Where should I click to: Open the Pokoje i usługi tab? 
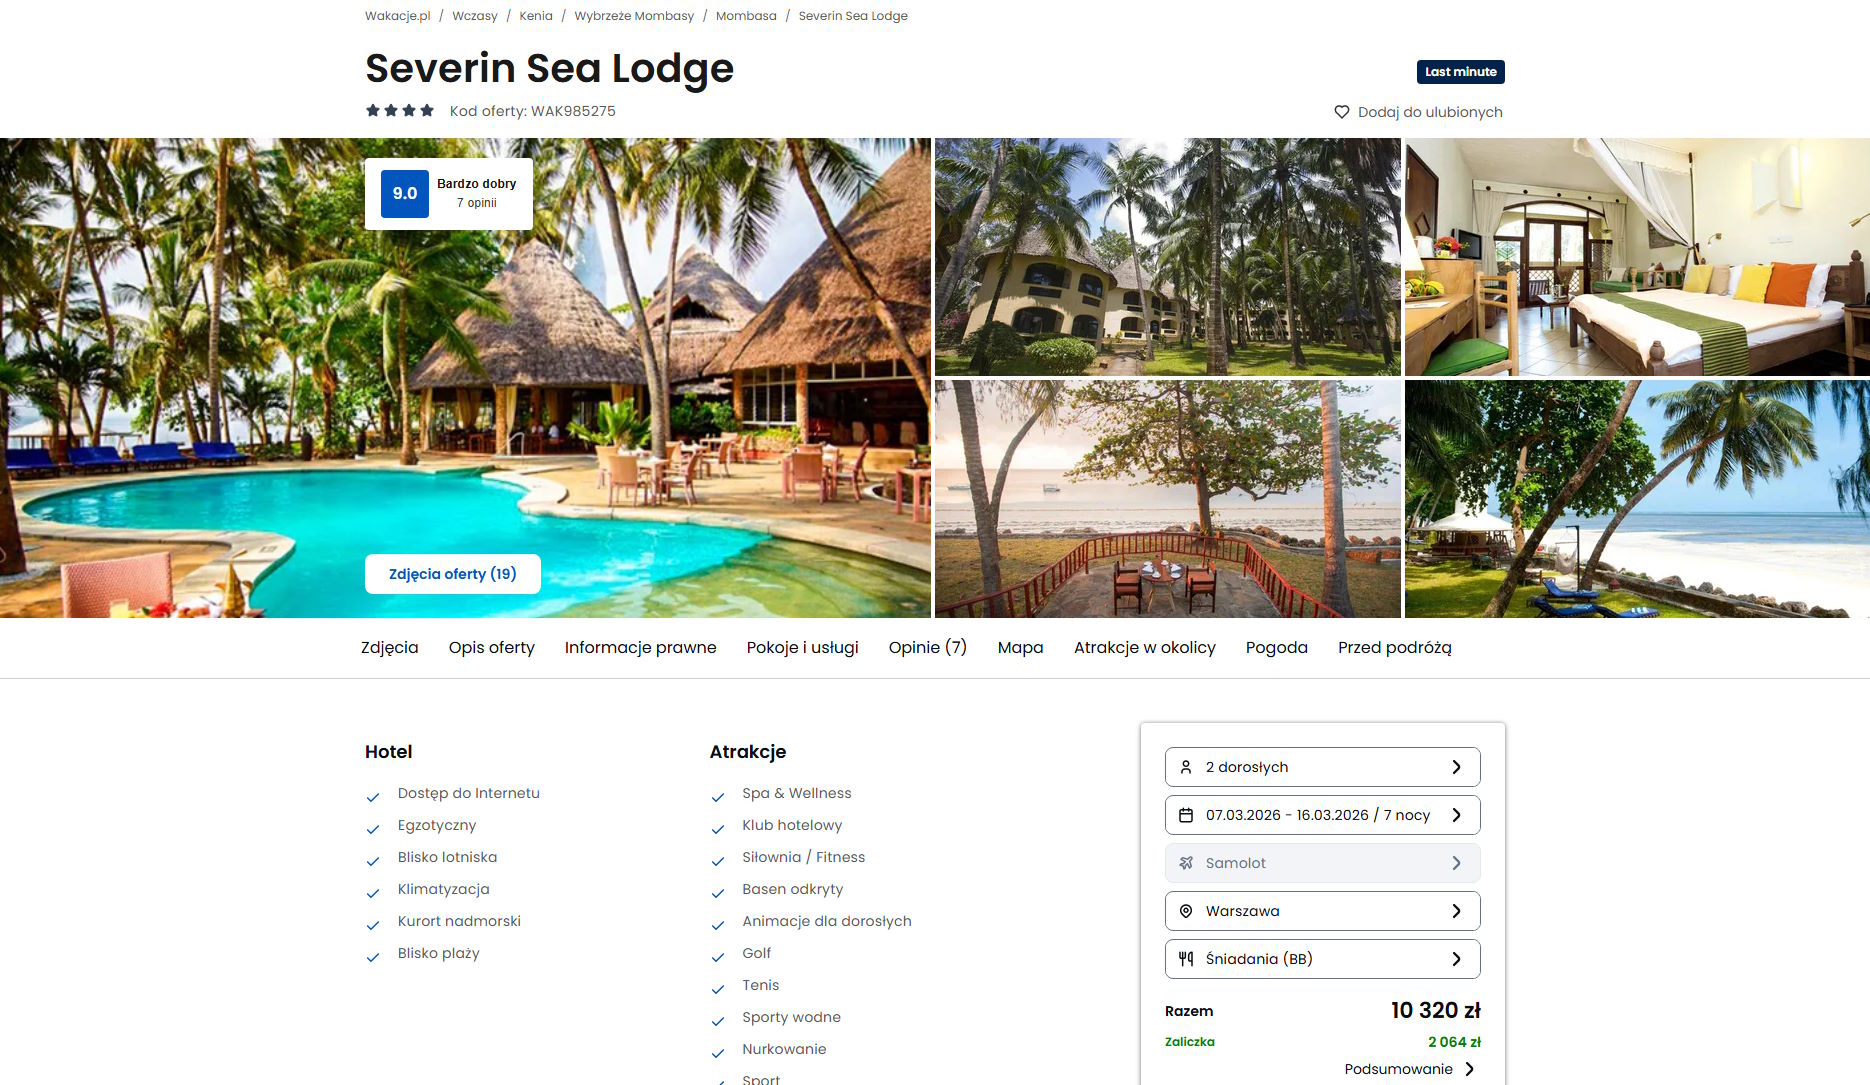pyautogui.click(x=803, y=648)
